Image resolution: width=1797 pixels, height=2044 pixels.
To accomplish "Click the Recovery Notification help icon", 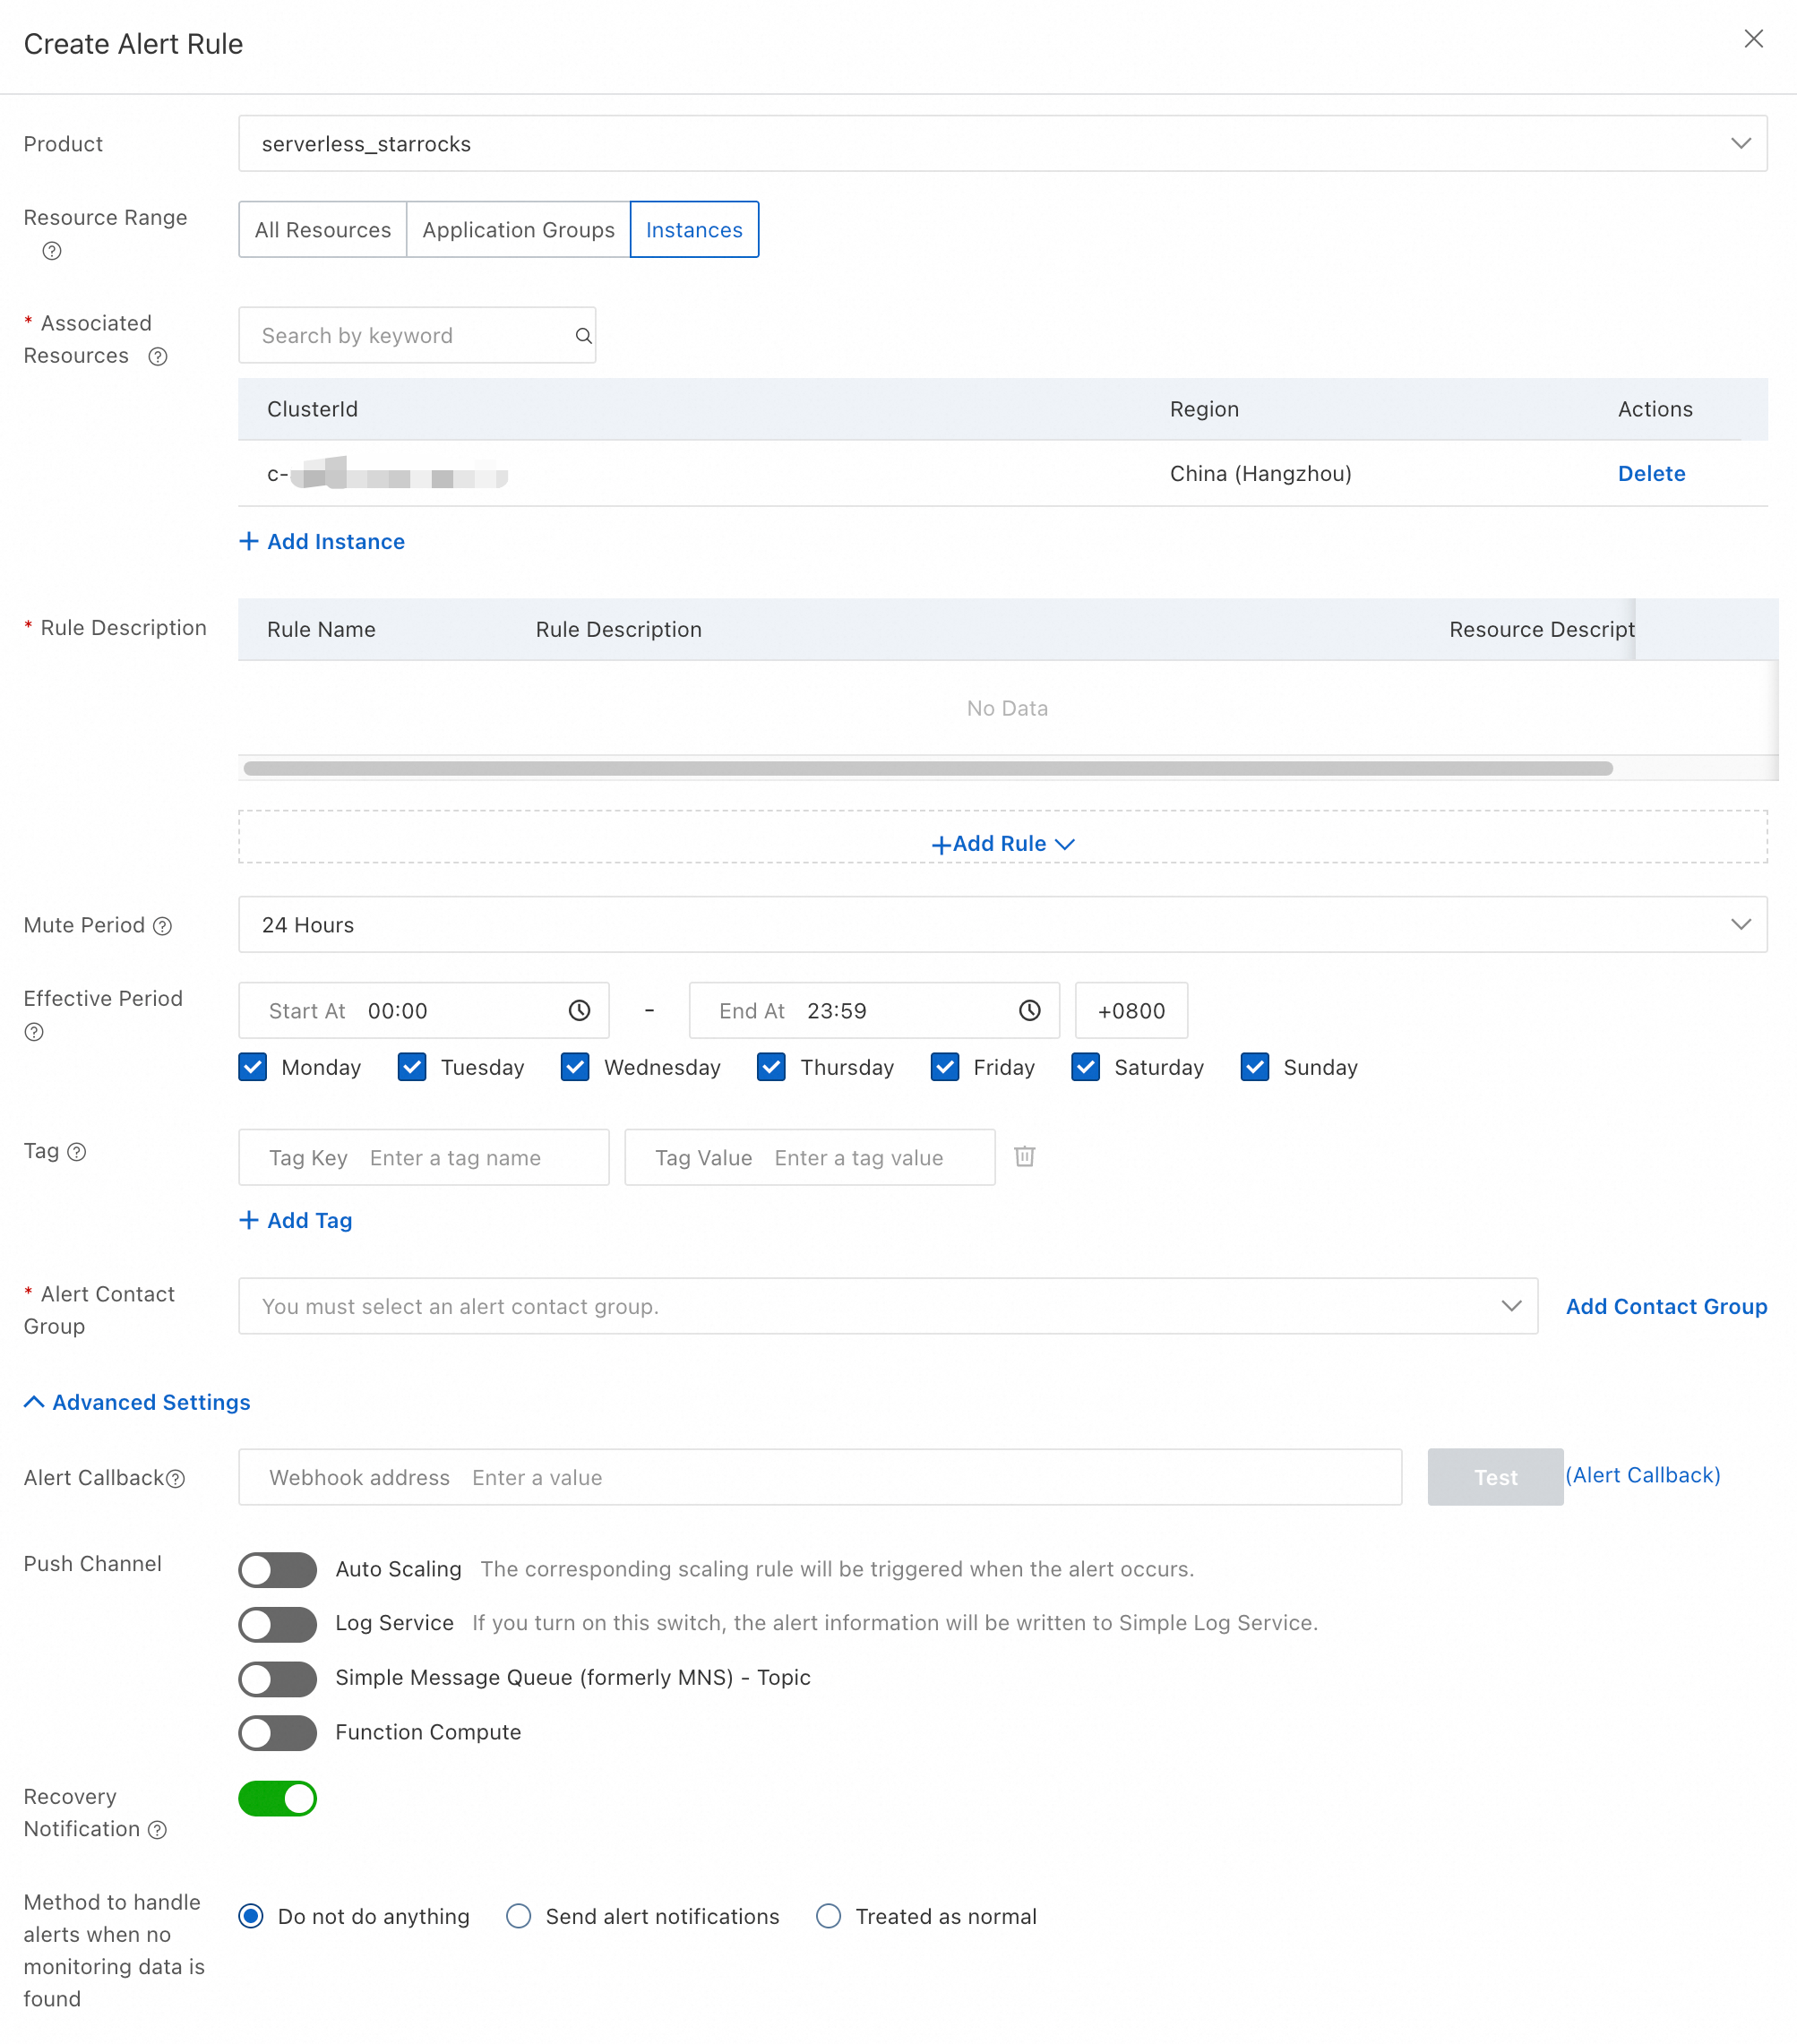I will coord(158,1830).
